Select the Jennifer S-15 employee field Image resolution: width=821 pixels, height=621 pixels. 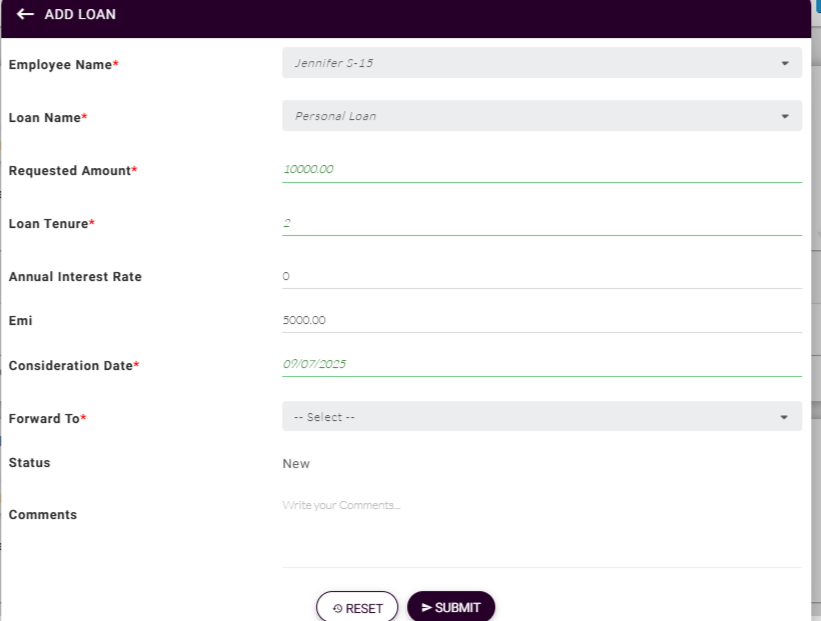click(x=530, y=63)
